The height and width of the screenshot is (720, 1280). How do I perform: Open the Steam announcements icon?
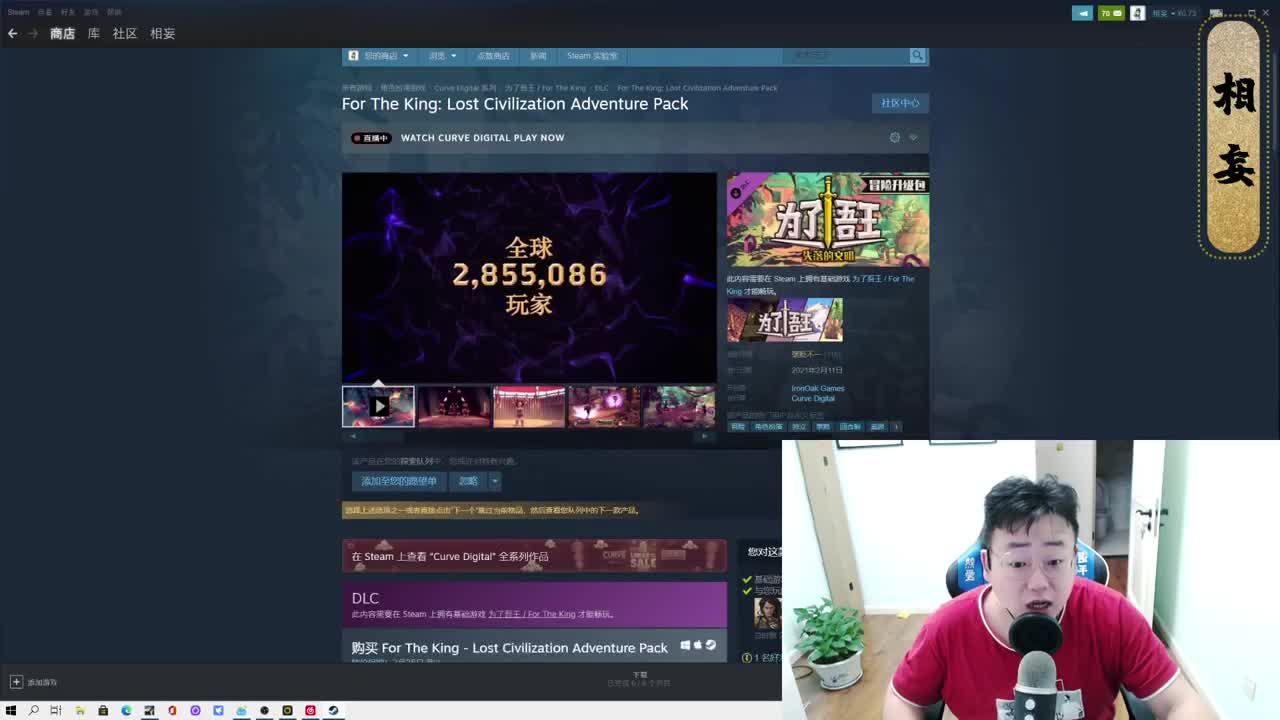coord(1083,13)
